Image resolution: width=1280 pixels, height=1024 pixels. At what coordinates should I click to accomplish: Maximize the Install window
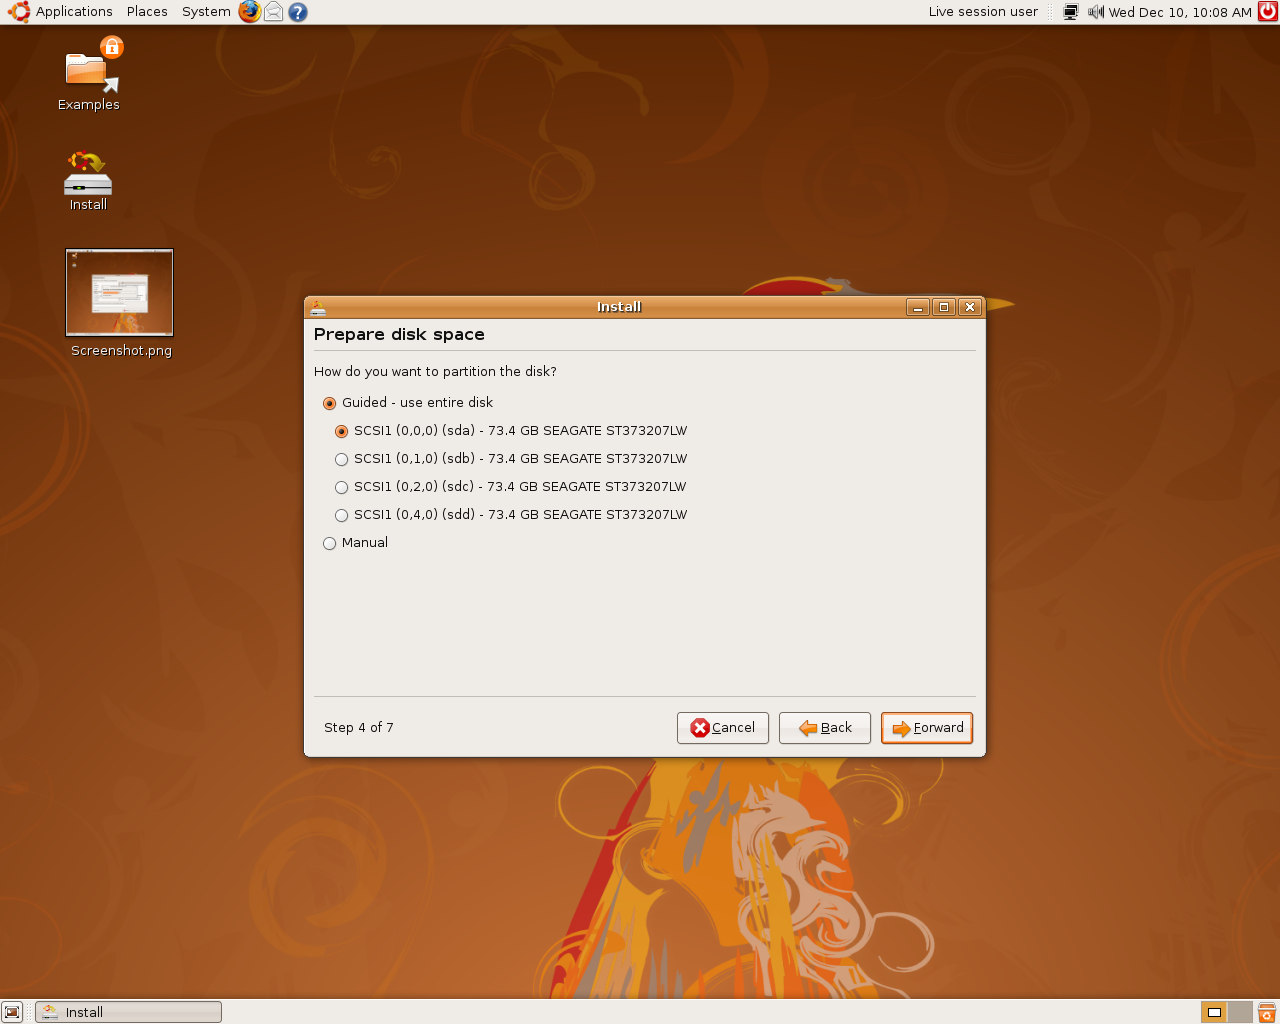click(944, 307)
